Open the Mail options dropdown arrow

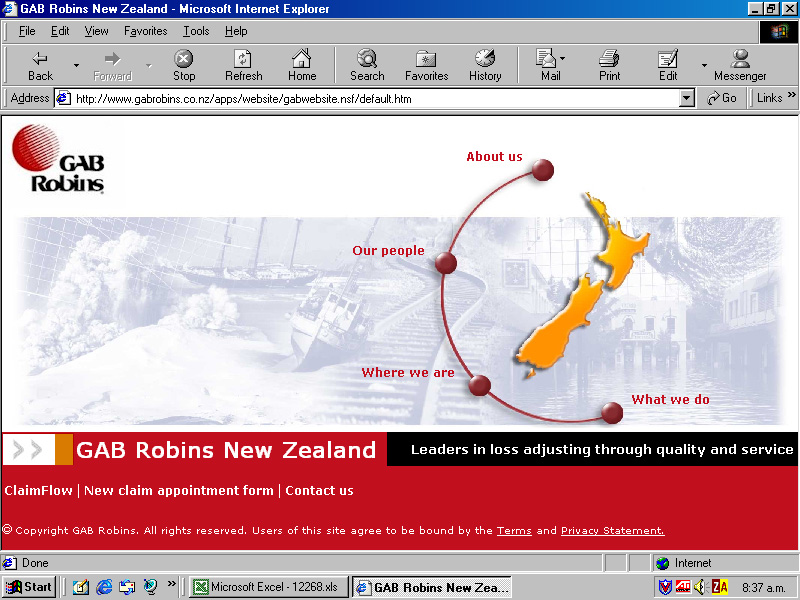click(x=563, y=58)
